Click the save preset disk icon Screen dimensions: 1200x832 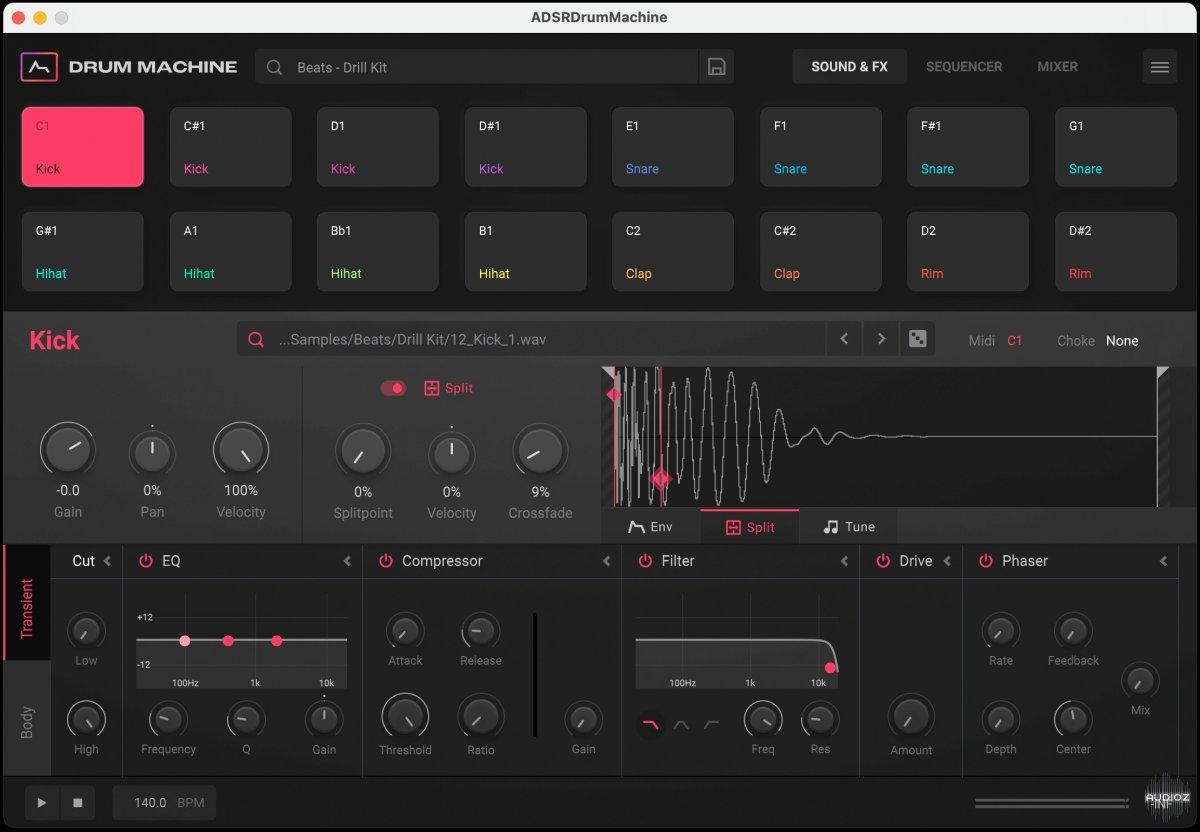[716, 67]
